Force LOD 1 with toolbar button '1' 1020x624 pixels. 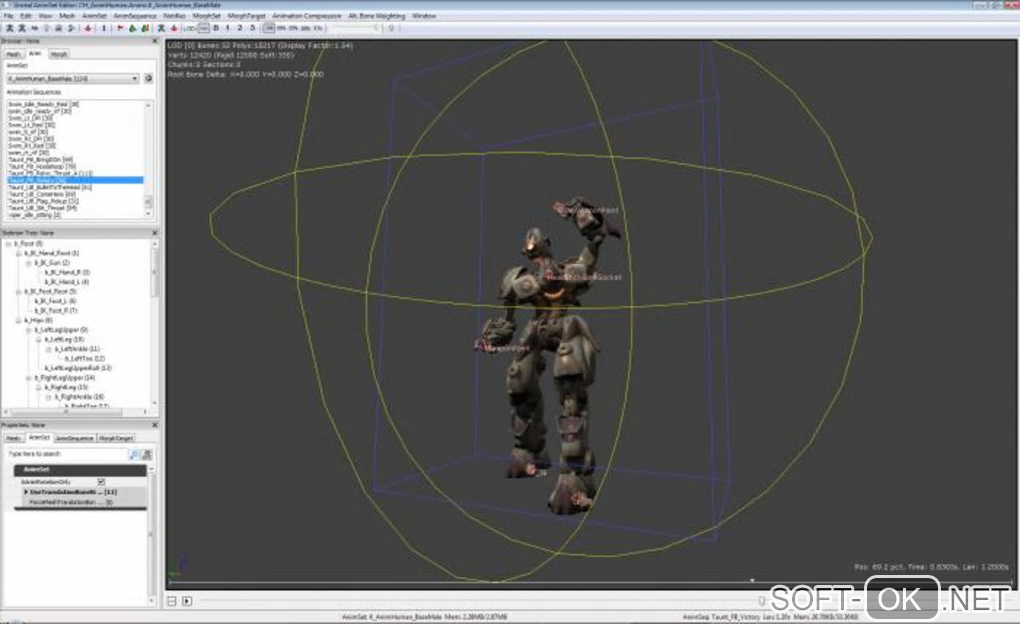228,28
